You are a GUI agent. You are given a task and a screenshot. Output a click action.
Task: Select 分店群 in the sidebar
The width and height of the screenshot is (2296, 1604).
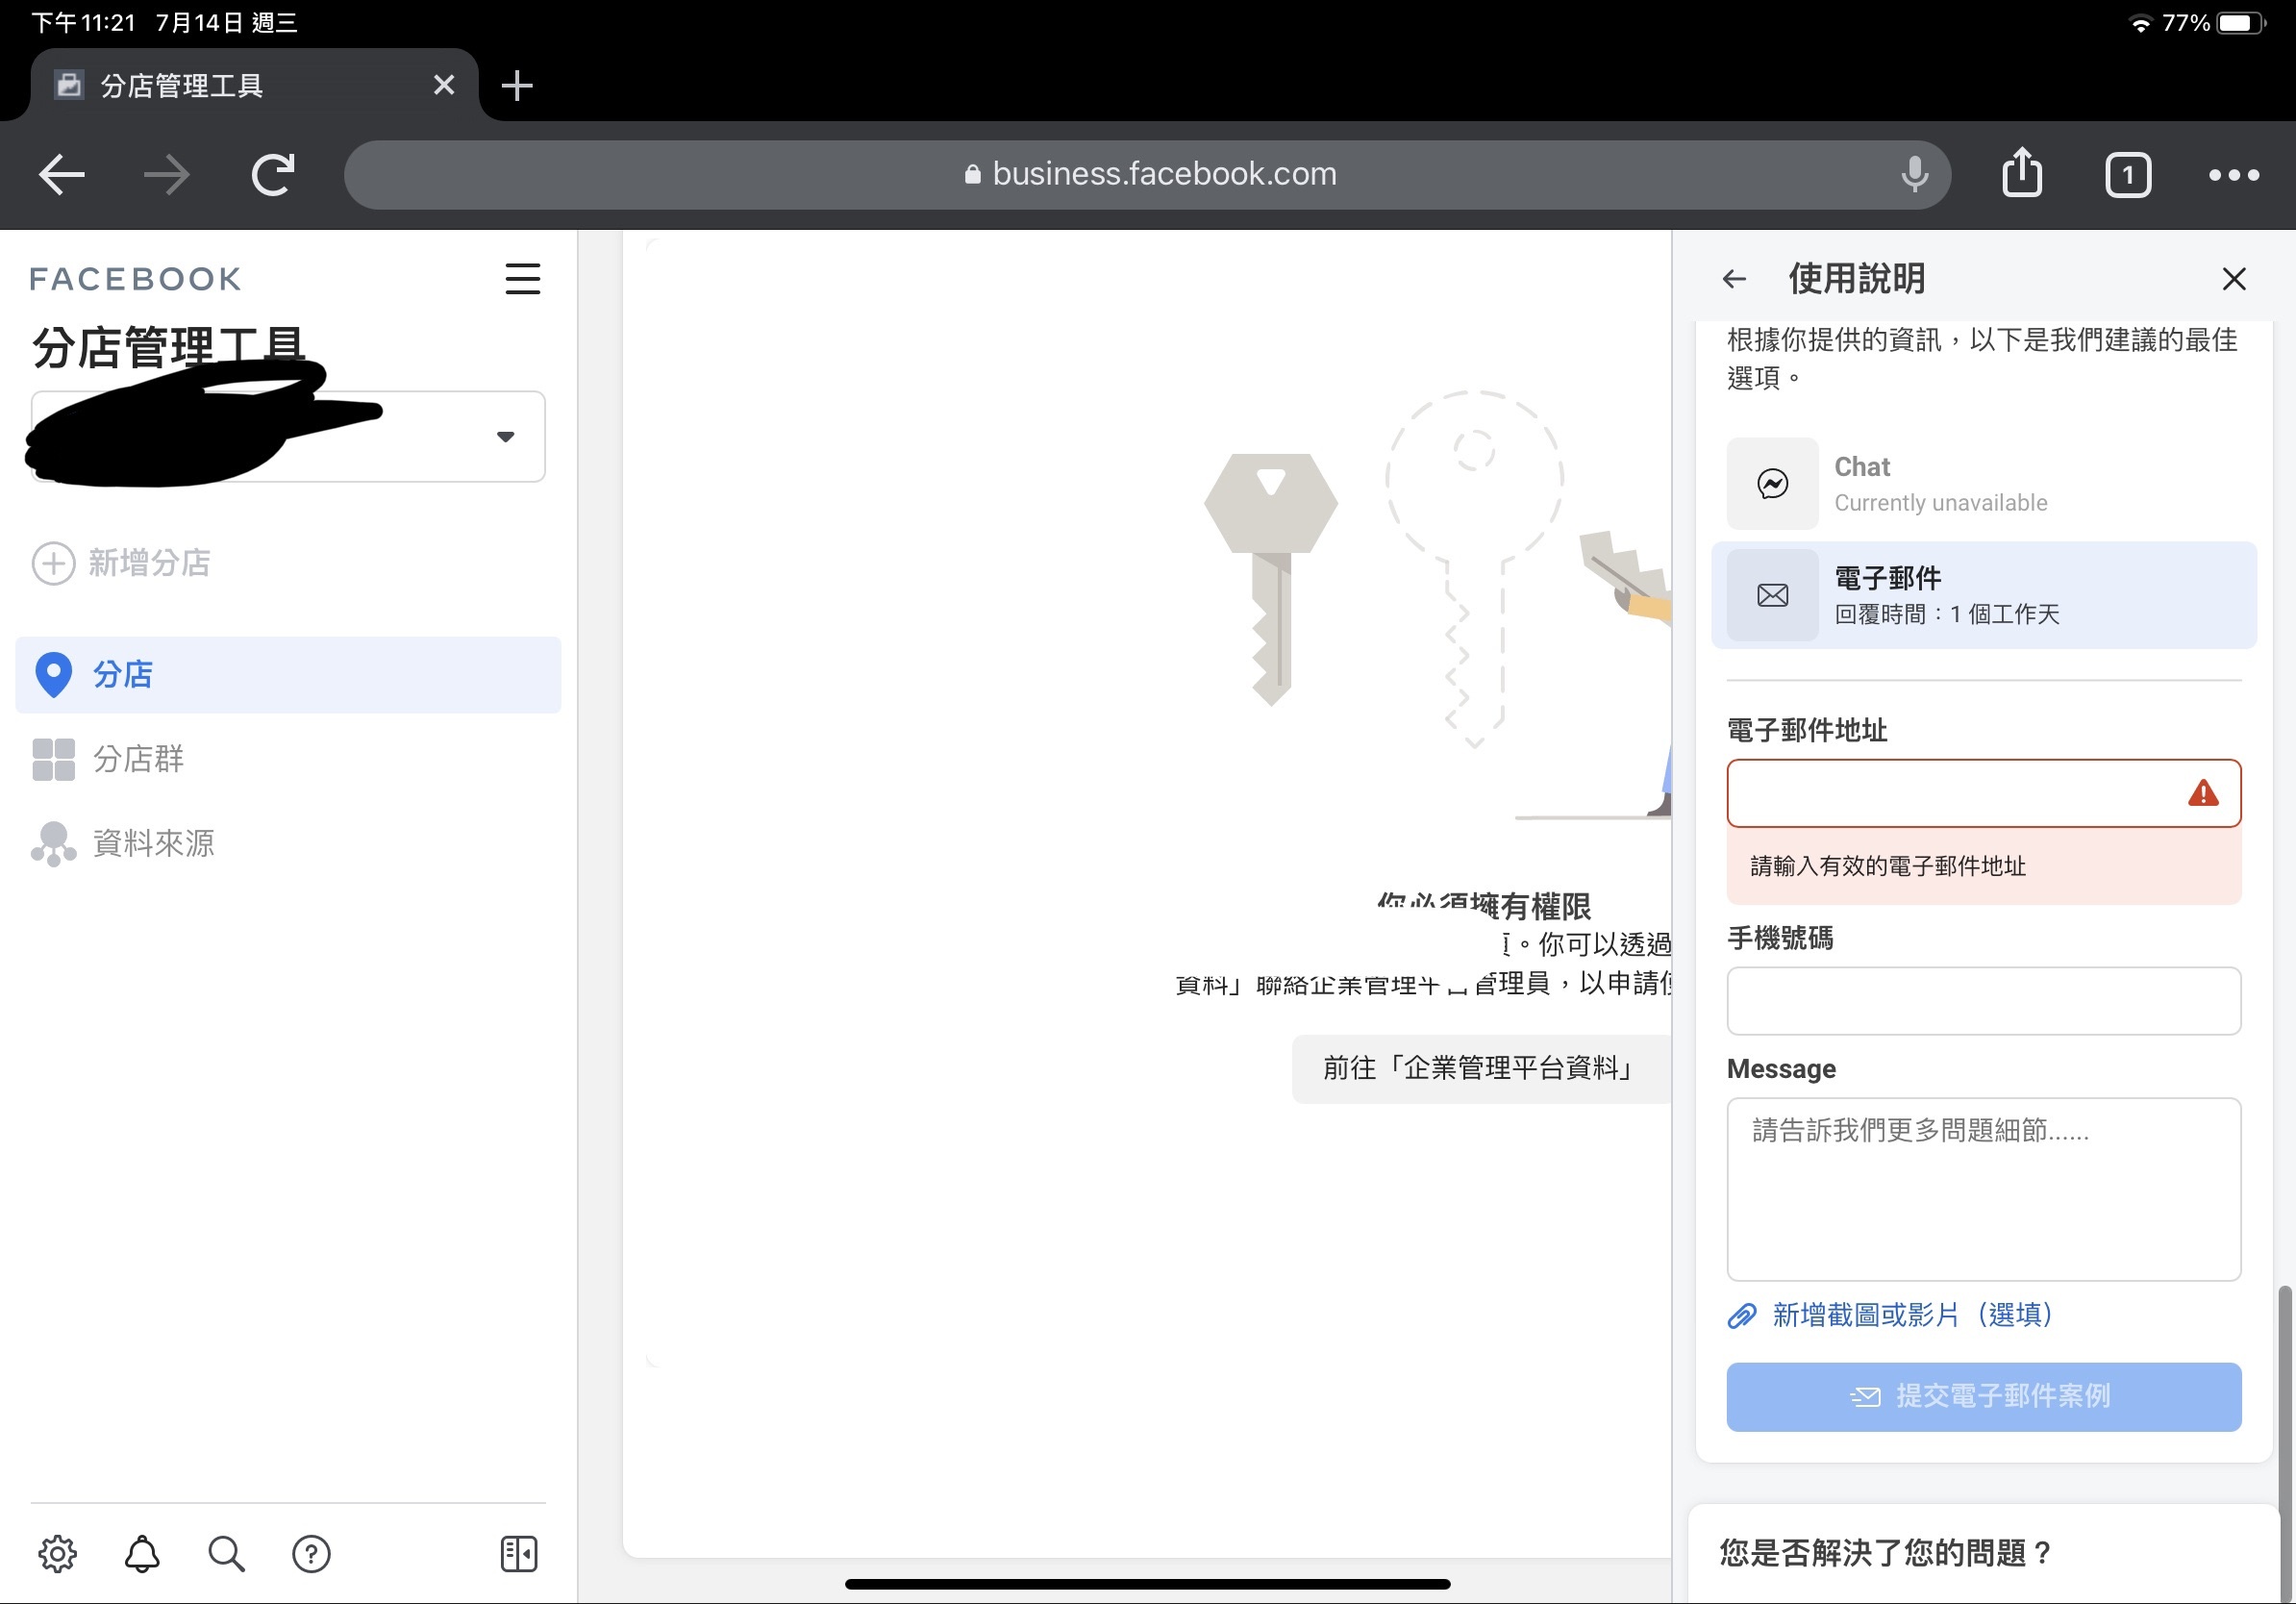pyautogui.click(x=288, y=759)
